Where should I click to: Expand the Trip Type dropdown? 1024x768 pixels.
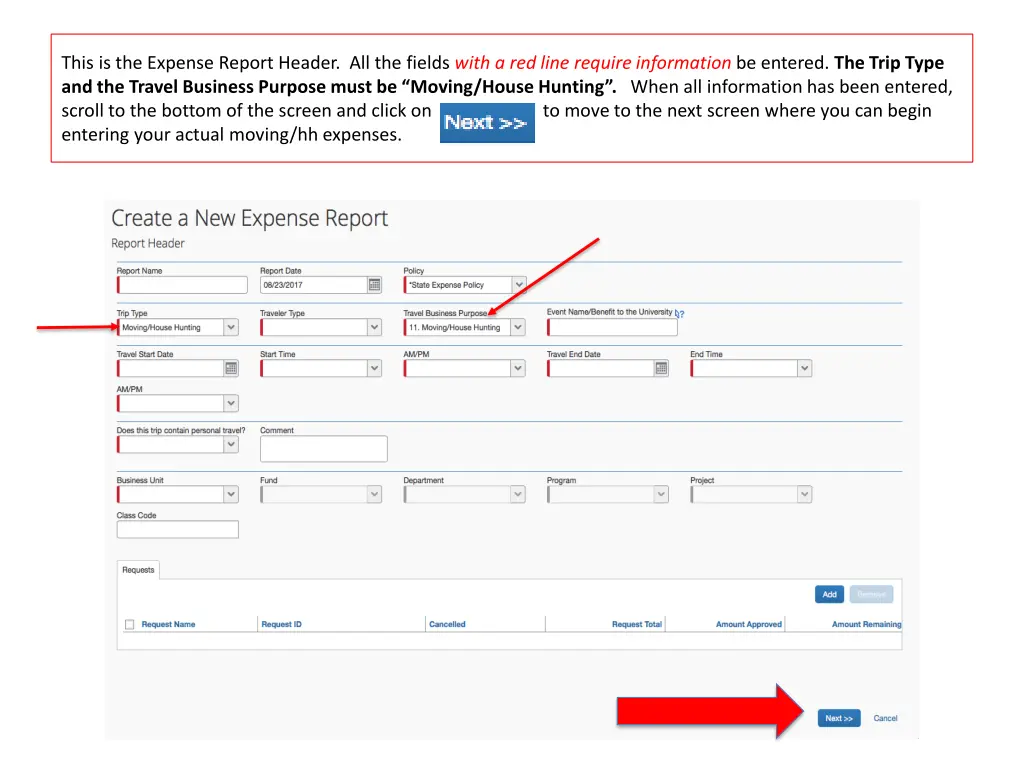pyautogui.click(x=231, y=327)
